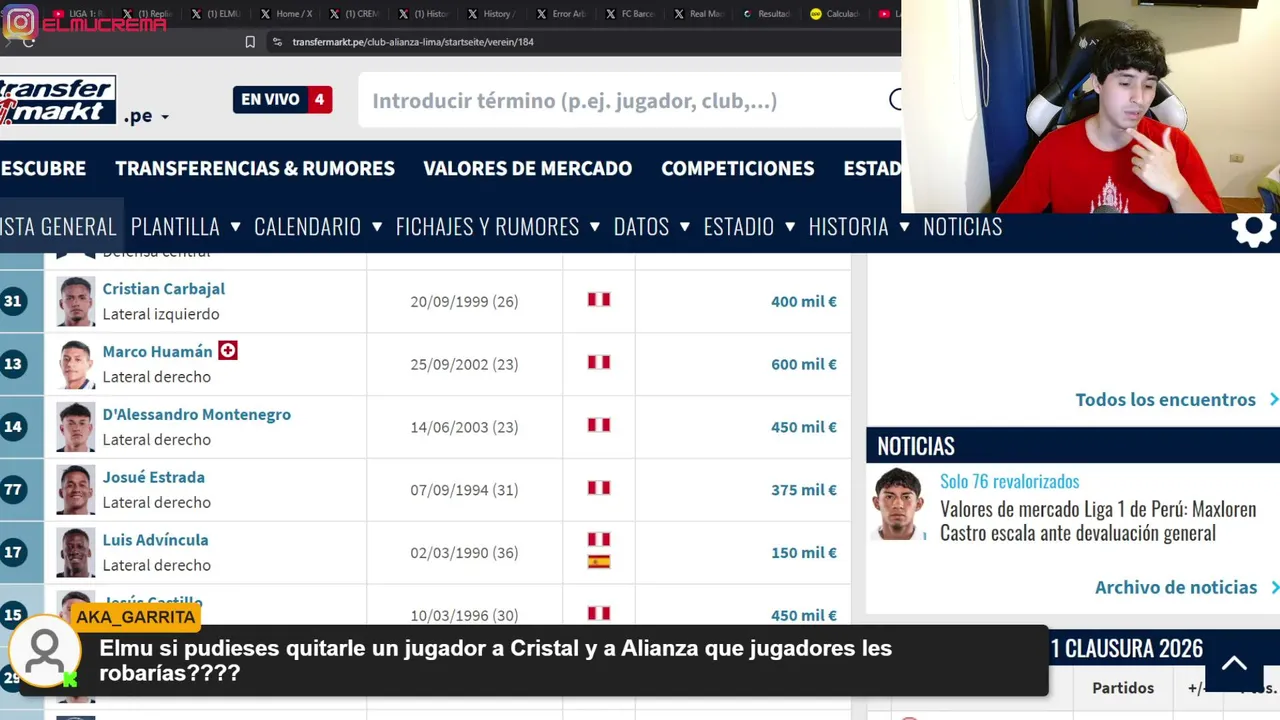Bookmark this page with the bookmark icon
The width and height of the screenshot is (1280, 720).
click(250, 42)
